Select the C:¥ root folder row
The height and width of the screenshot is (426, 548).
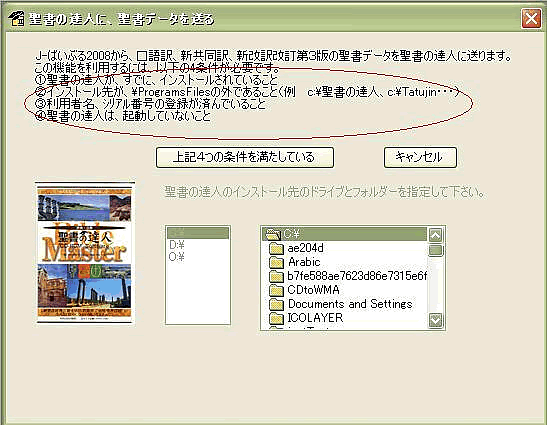click(x=344, y=234)
